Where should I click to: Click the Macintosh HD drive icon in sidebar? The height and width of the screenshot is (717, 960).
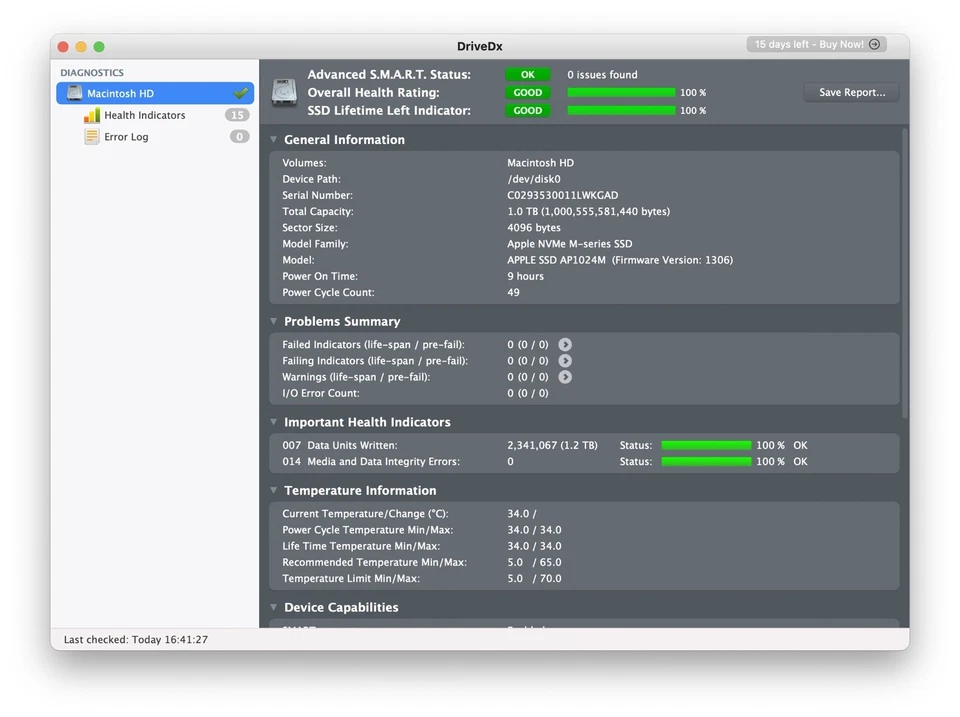pyautogui.click(x=74, y=93)
